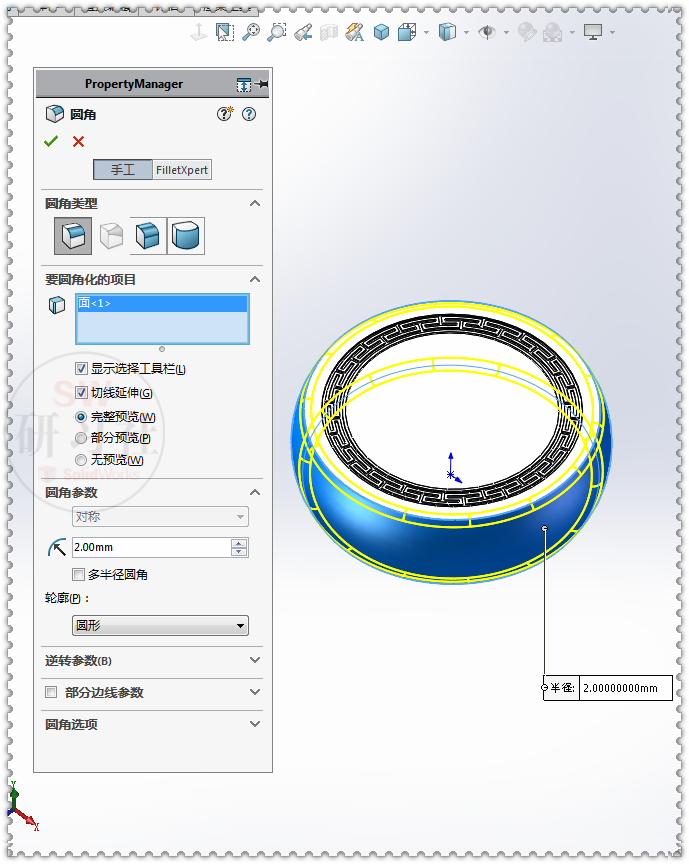The height and width of the screenshot is (864, 689).
Task: Open Hide/Show Items dropdown arrow
Action: click(x=506, y=33)
